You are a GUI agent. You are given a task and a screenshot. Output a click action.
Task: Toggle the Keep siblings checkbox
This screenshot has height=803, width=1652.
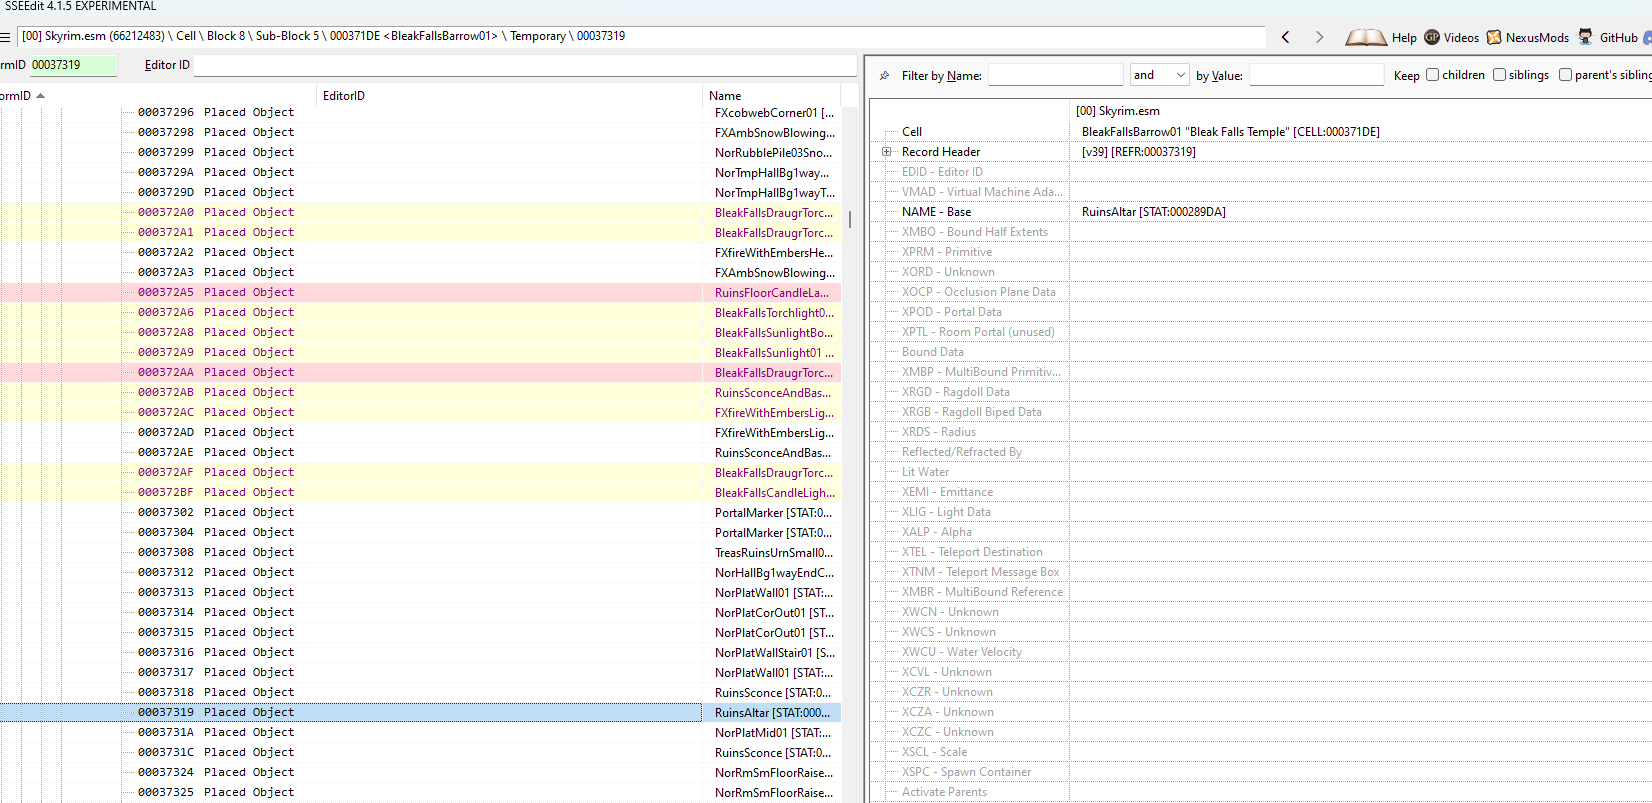(x=1499, y=75)
